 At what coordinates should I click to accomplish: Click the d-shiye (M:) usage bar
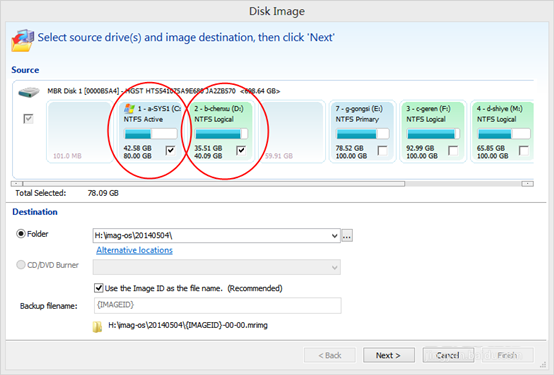coord(504,134)
